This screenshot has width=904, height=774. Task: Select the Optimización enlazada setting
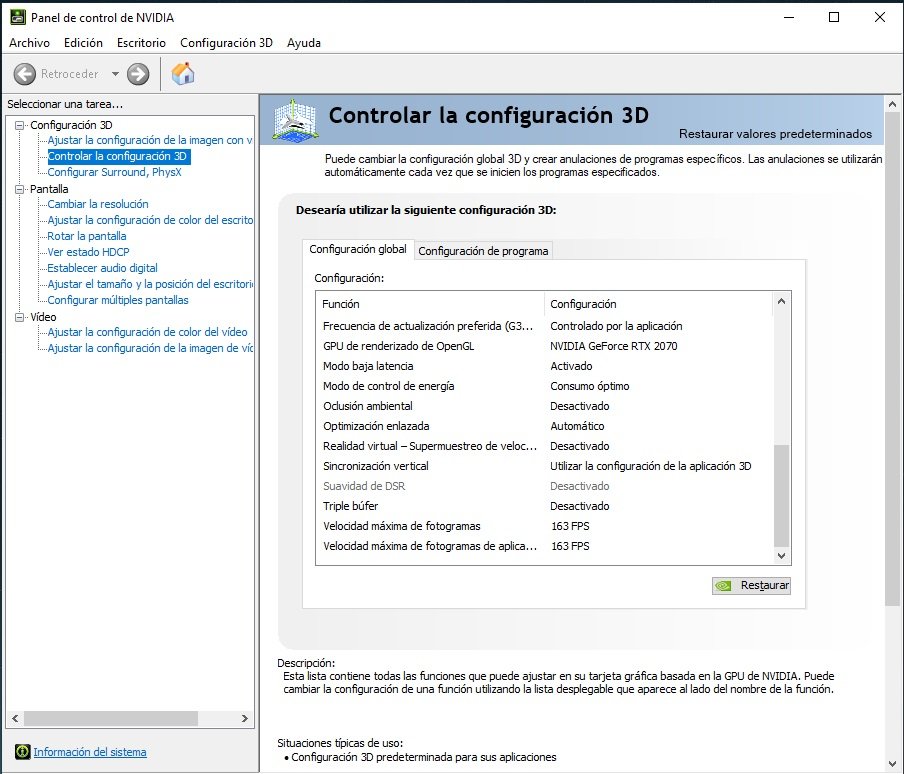point(544,426)
